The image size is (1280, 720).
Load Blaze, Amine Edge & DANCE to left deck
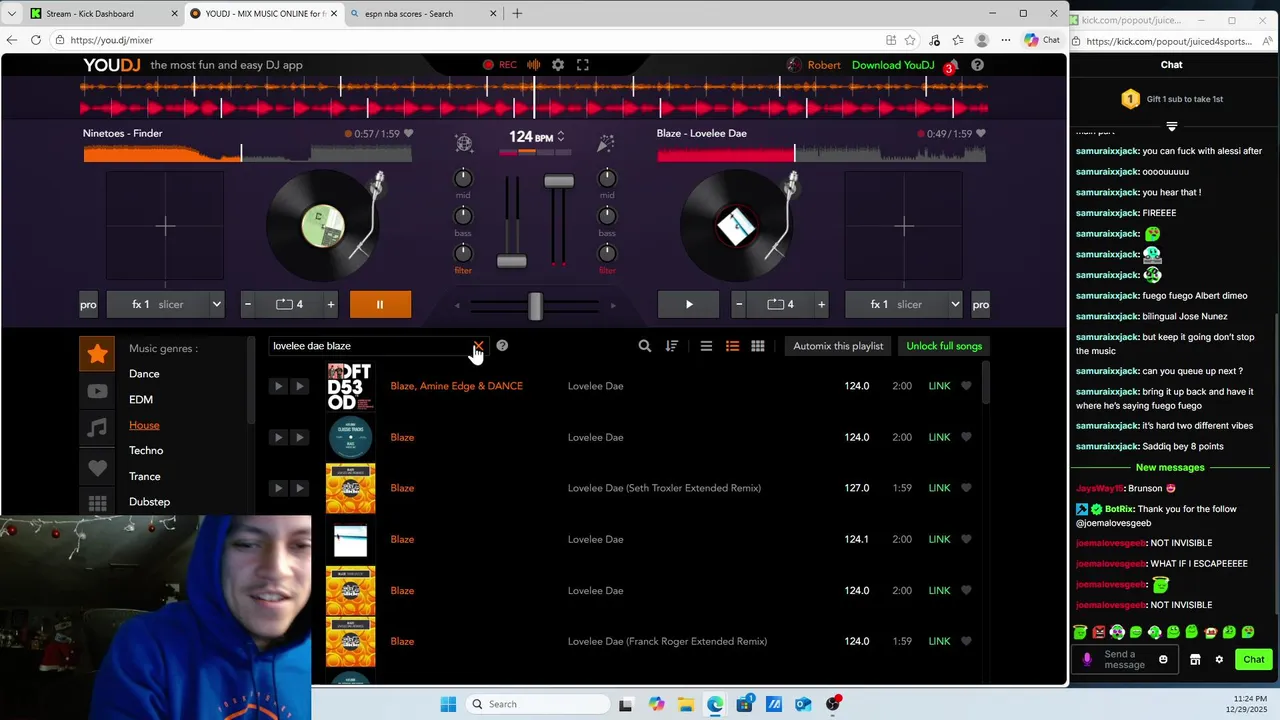(278, 386)
